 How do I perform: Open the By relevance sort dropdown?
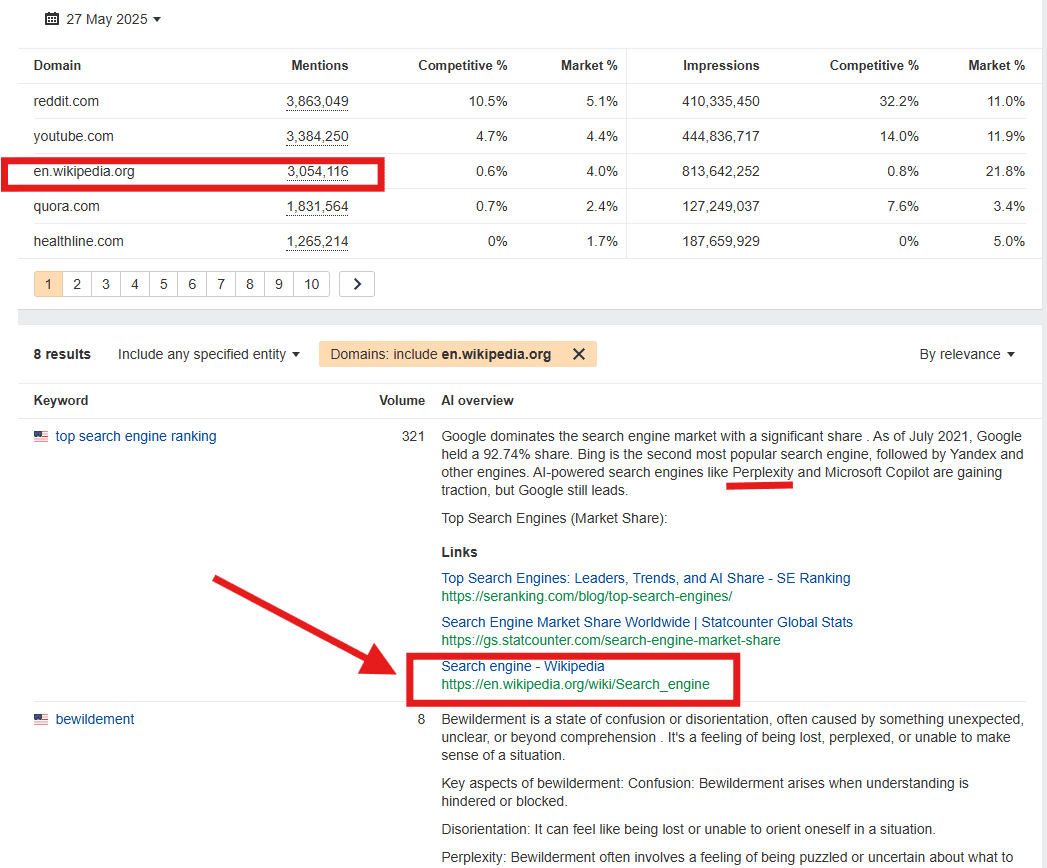(967, 355)
